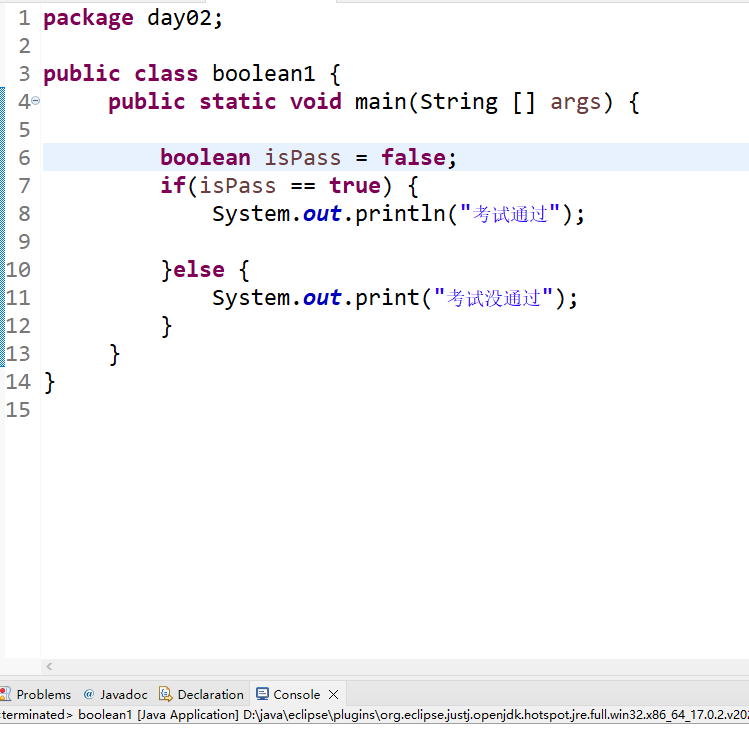The height and width of the screenshot is (729, 749).
Task: Collapse the main method fold marker
Action: point(36,100)
